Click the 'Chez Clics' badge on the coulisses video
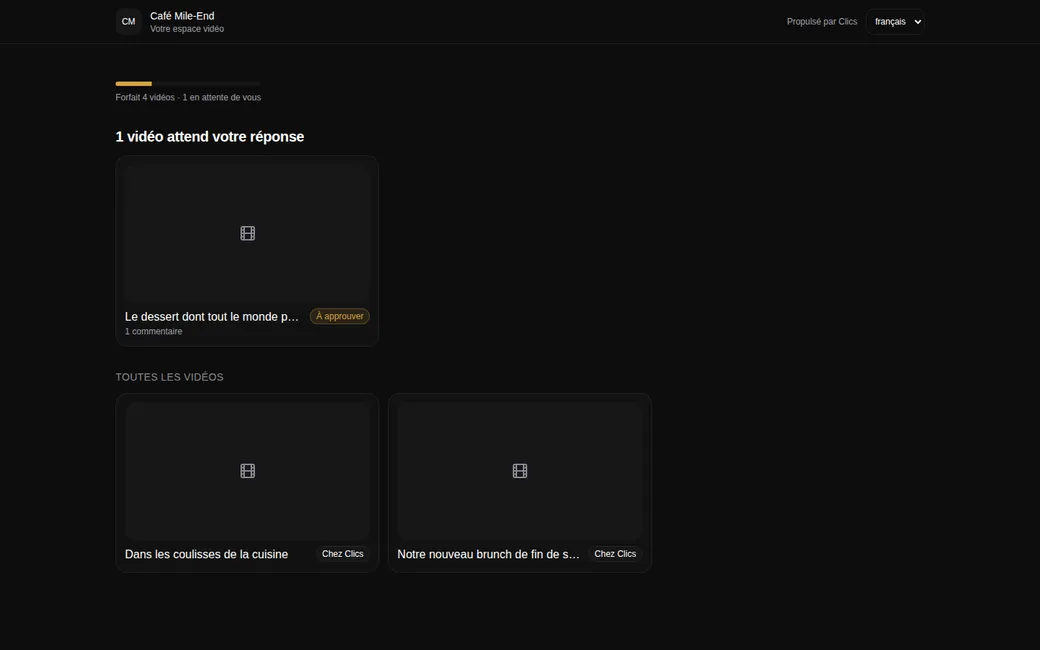 pyautogui.click(x=342, y=554)
